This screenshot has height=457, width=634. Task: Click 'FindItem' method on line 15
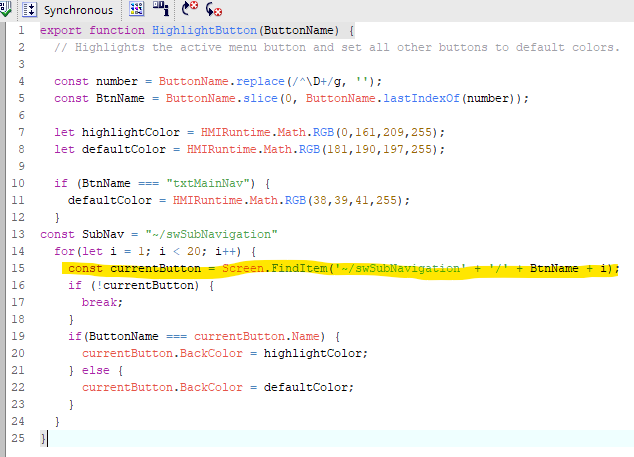[x=299, y=269]
